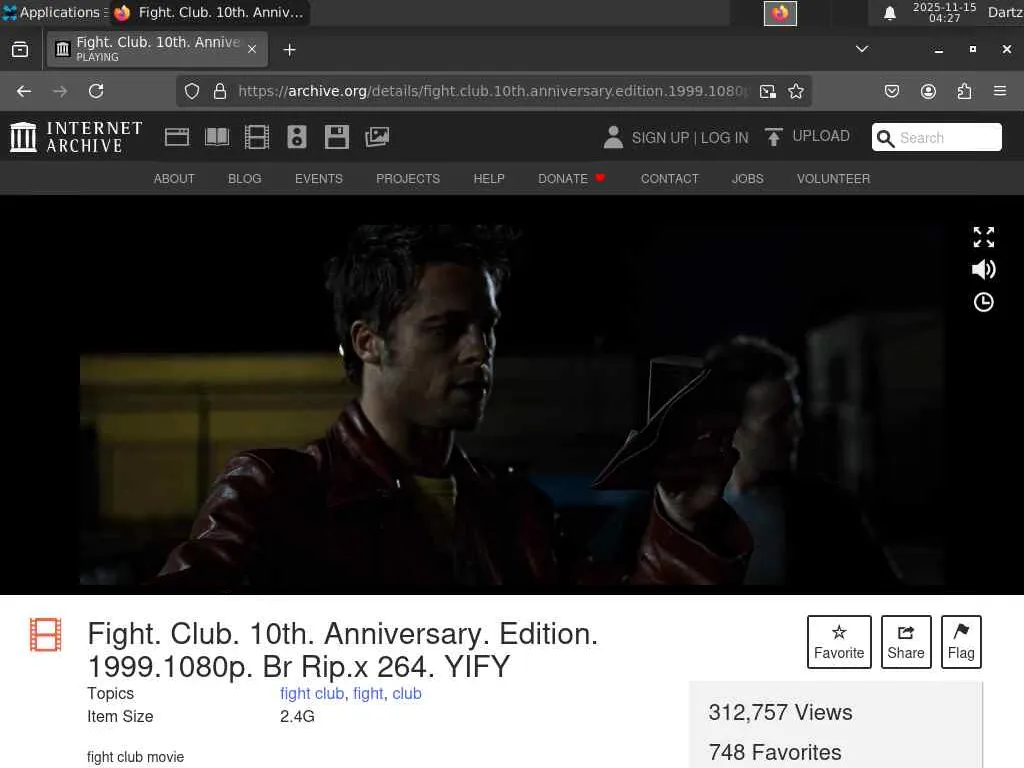Close the Fight Club tab
The image size is (1024, 768).
click(x=252, y=49)
